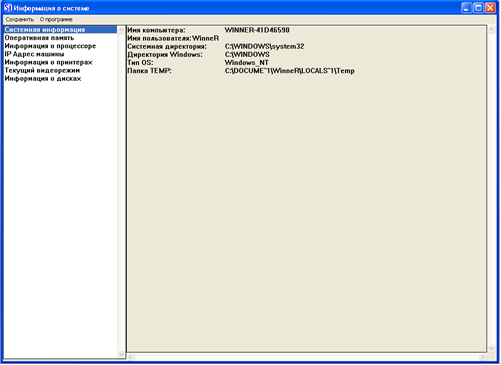Click the WINNER-41D46598 computer name value
Viewport: 501px width, 365px height.
(x=257, y=30)
